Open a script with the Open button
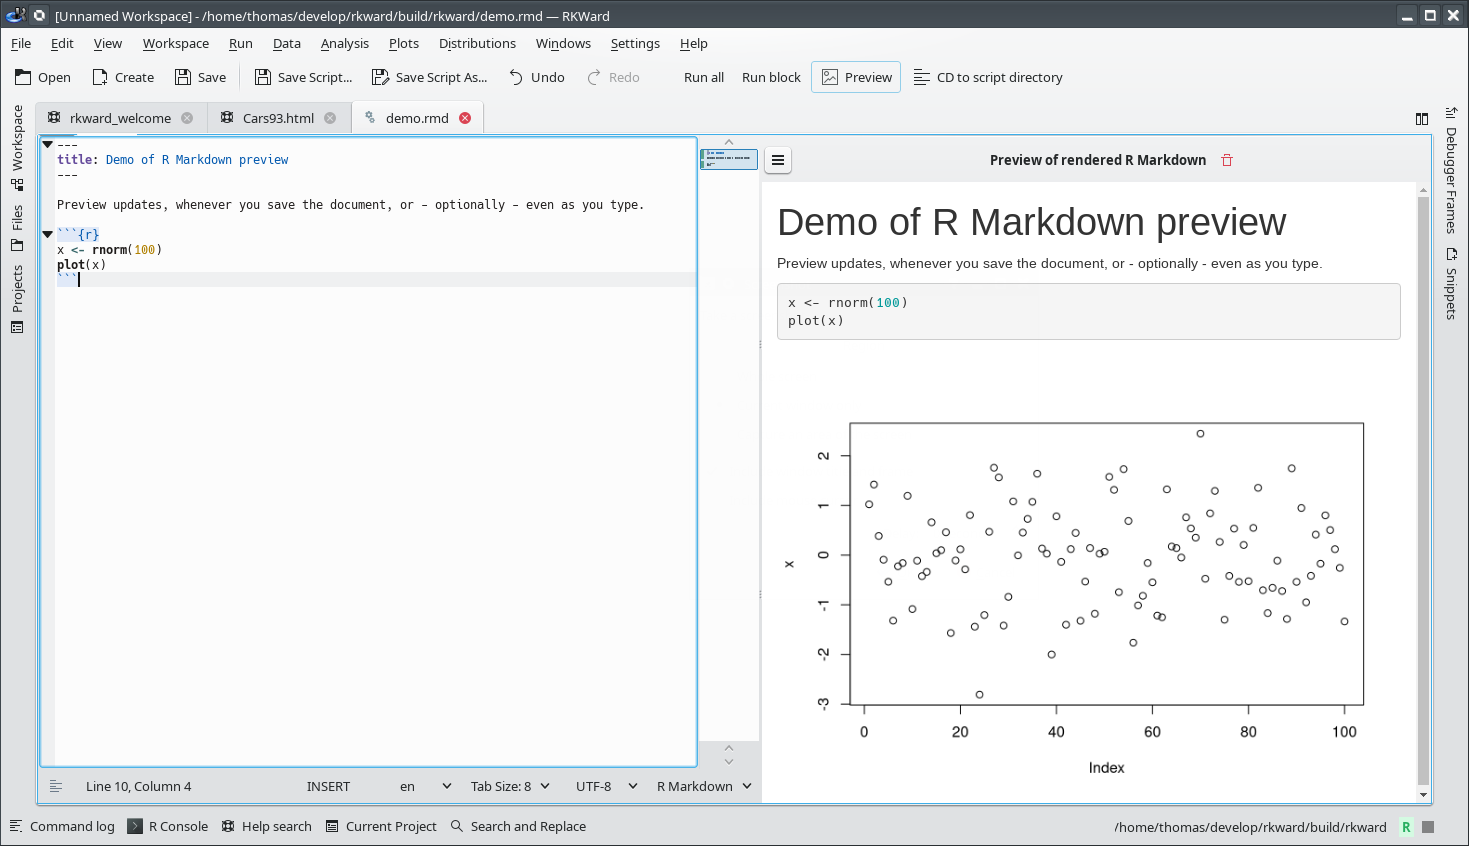The height and width of the screenshot is (846, 1469). pos(43,77)
